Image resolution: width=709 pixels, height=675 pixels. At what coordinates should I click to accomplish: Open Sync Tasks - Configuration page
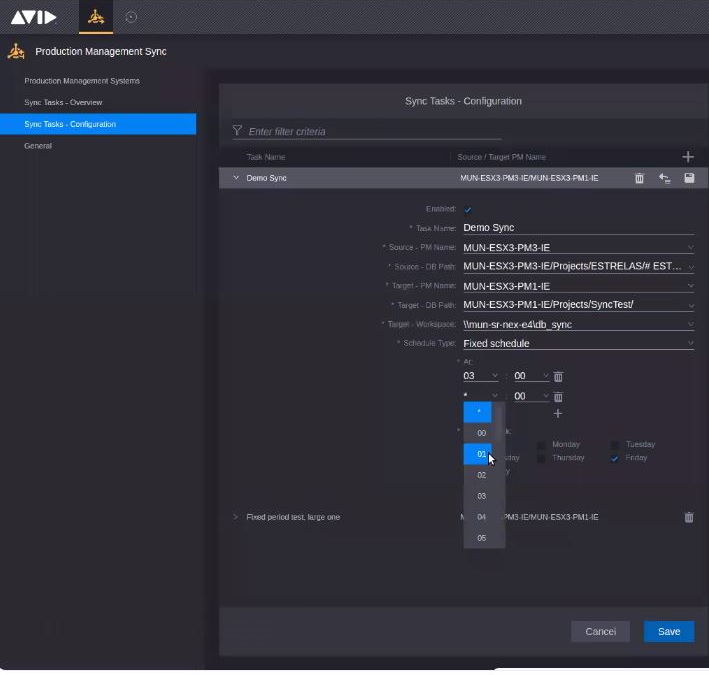[x=98, y=124]
